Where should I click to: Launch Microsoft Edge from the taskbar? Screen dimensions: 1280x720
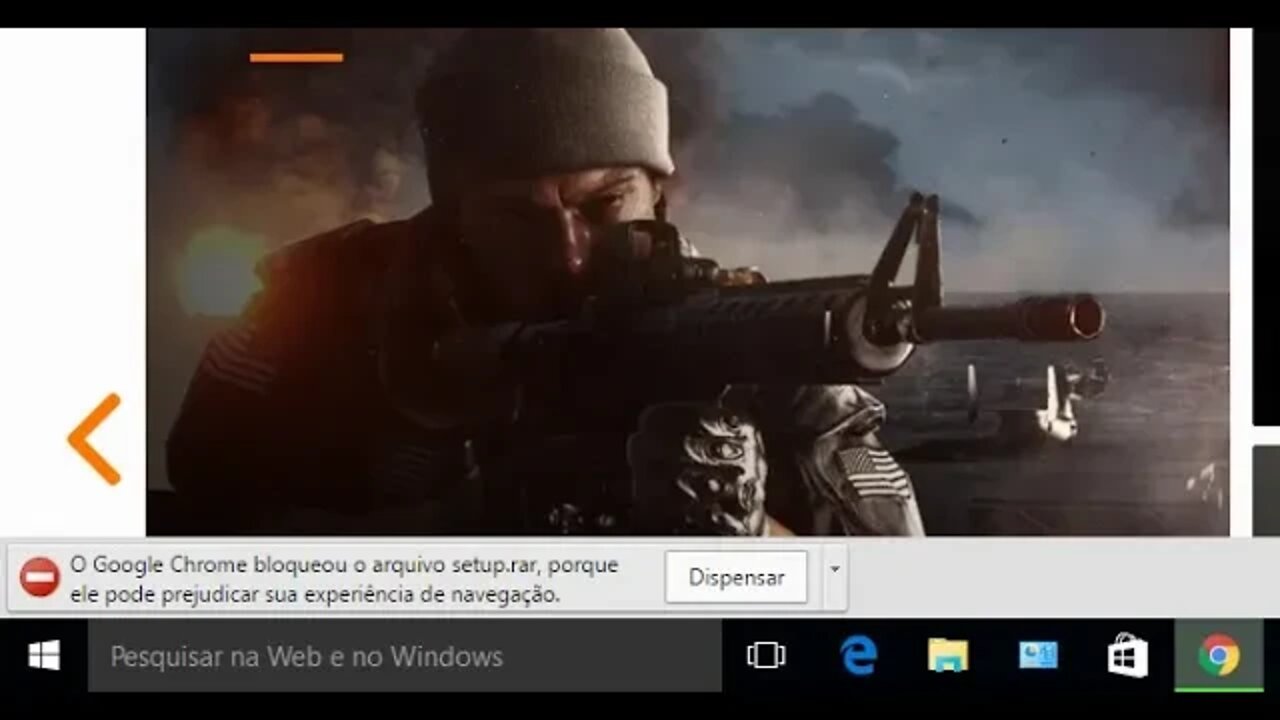858,656
